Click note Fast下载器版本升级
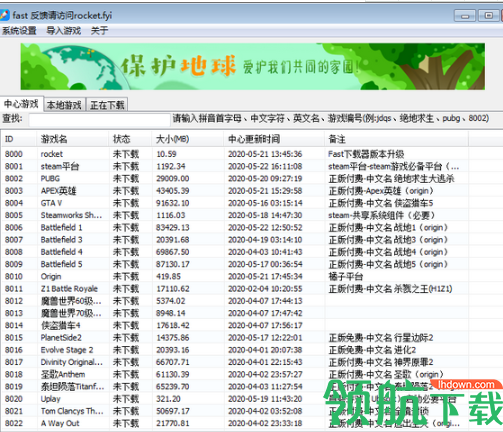The image size is (503, 432). (x=366, y=154)
